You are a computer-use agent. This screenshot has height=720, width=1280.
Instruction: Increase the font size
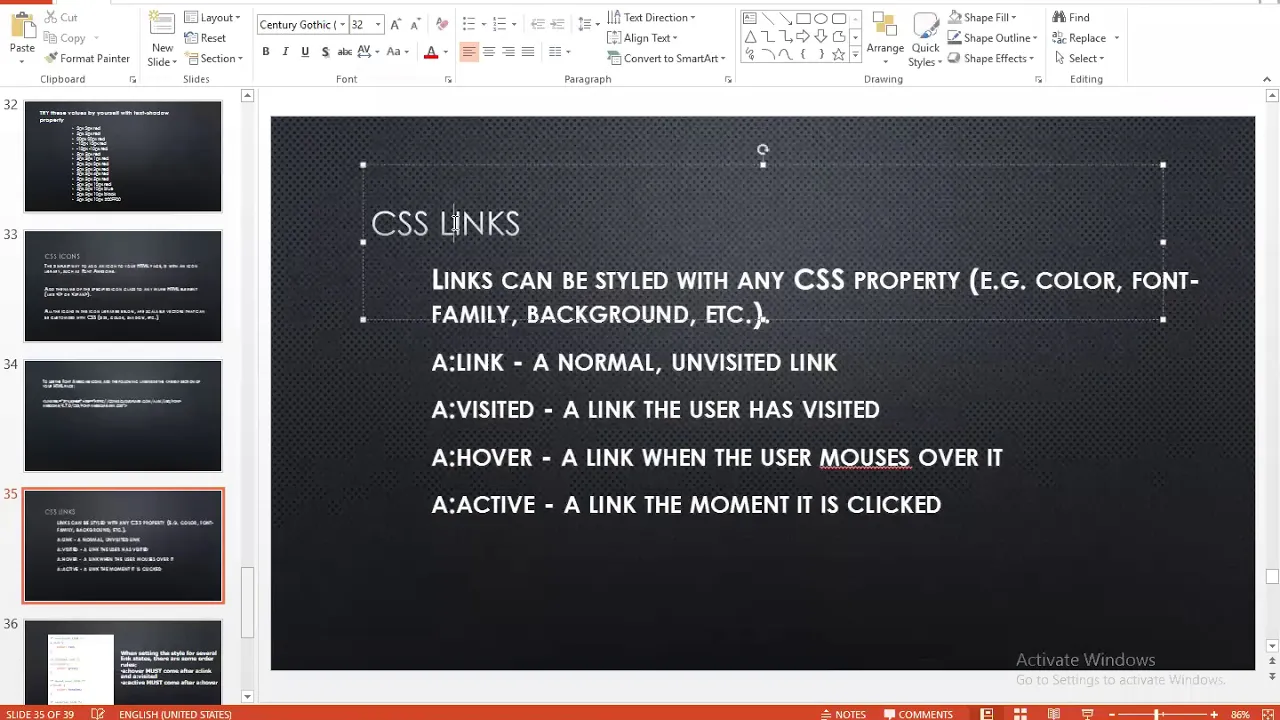coord(396,24)
